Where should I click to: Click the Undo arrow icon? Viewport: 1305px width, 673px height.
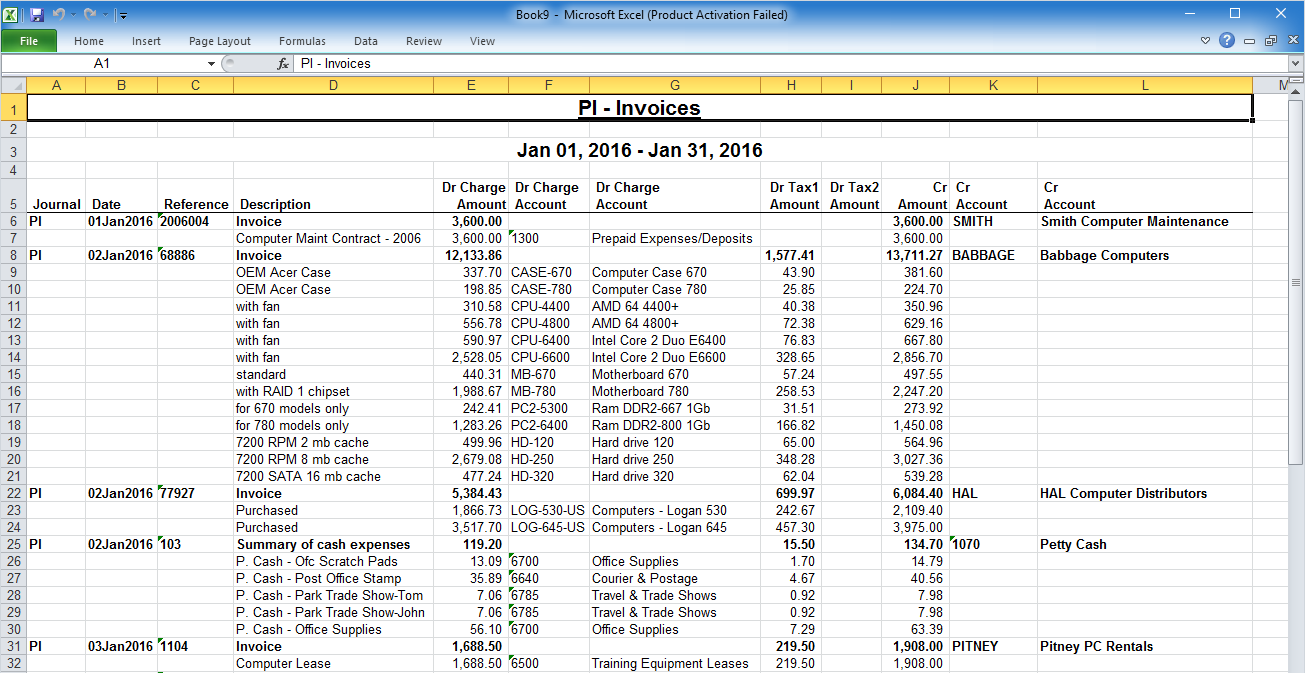tap(59, 15)
